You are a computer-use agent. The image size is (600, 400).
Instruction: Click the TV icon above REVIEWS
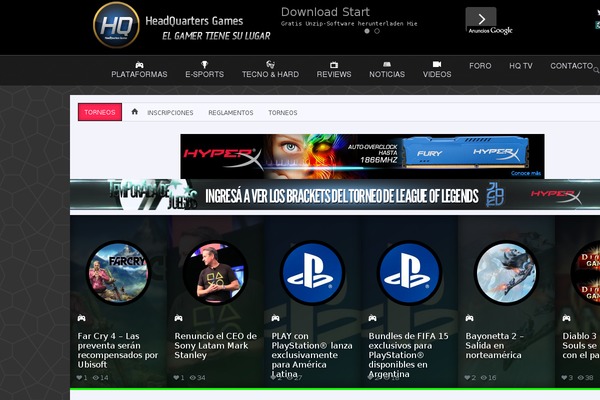pyautogui.click(x=334, y=65)
